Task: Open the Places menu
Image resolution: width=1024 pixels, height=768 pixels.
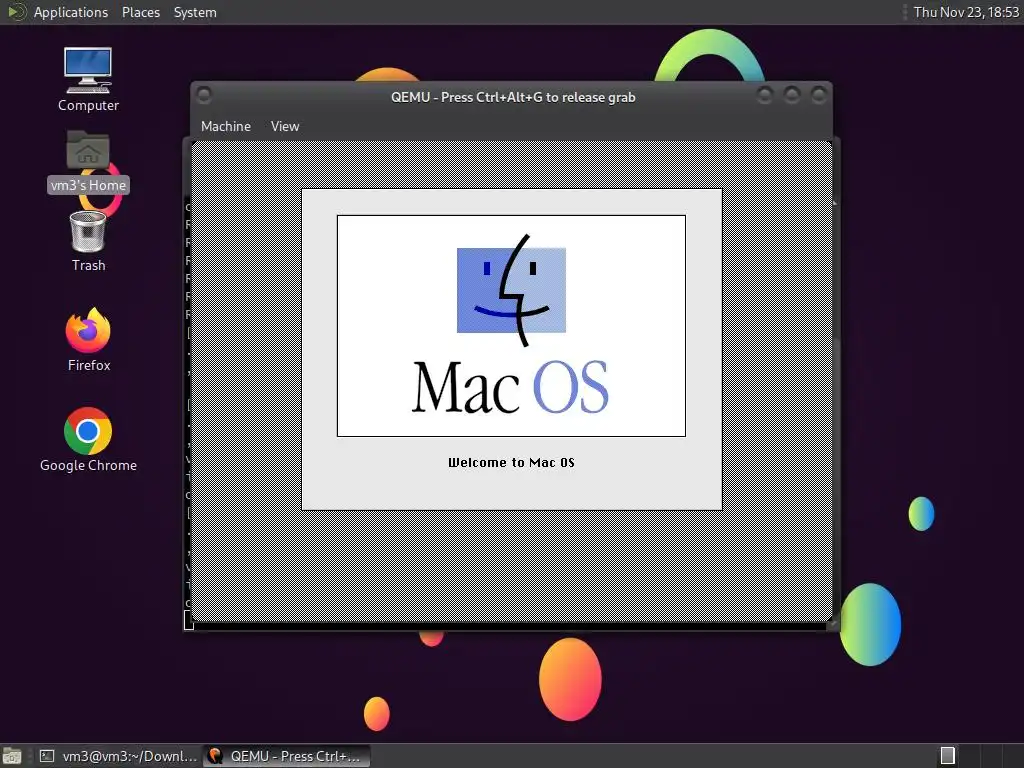Action: 140,12
